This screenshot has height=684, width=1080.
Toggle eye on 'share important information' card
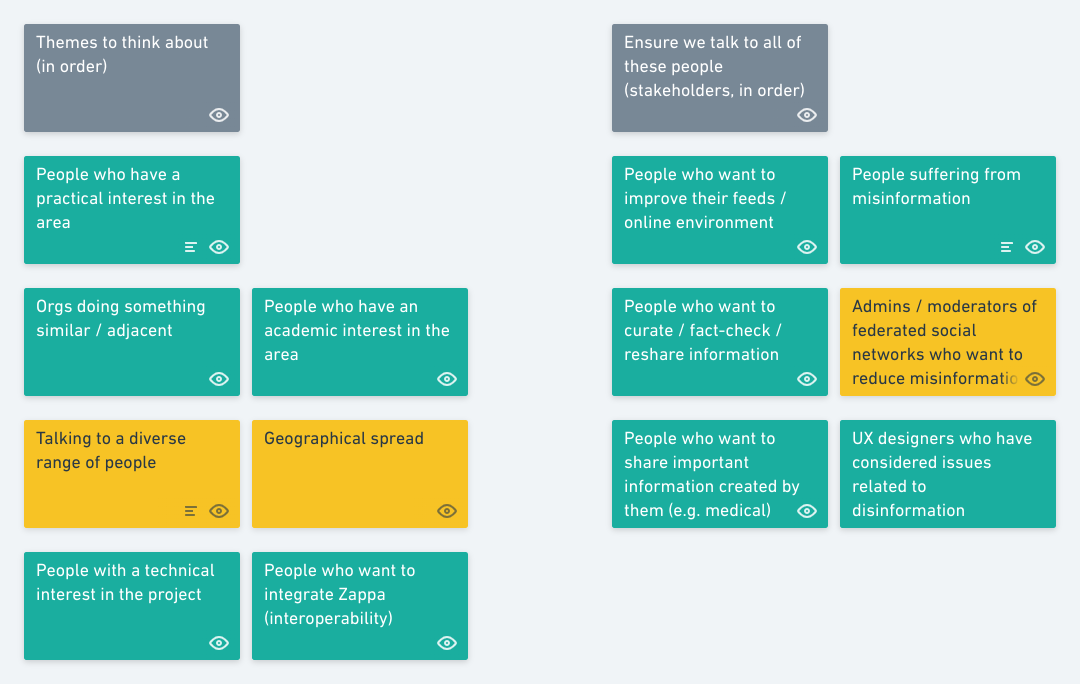[807, 511]
